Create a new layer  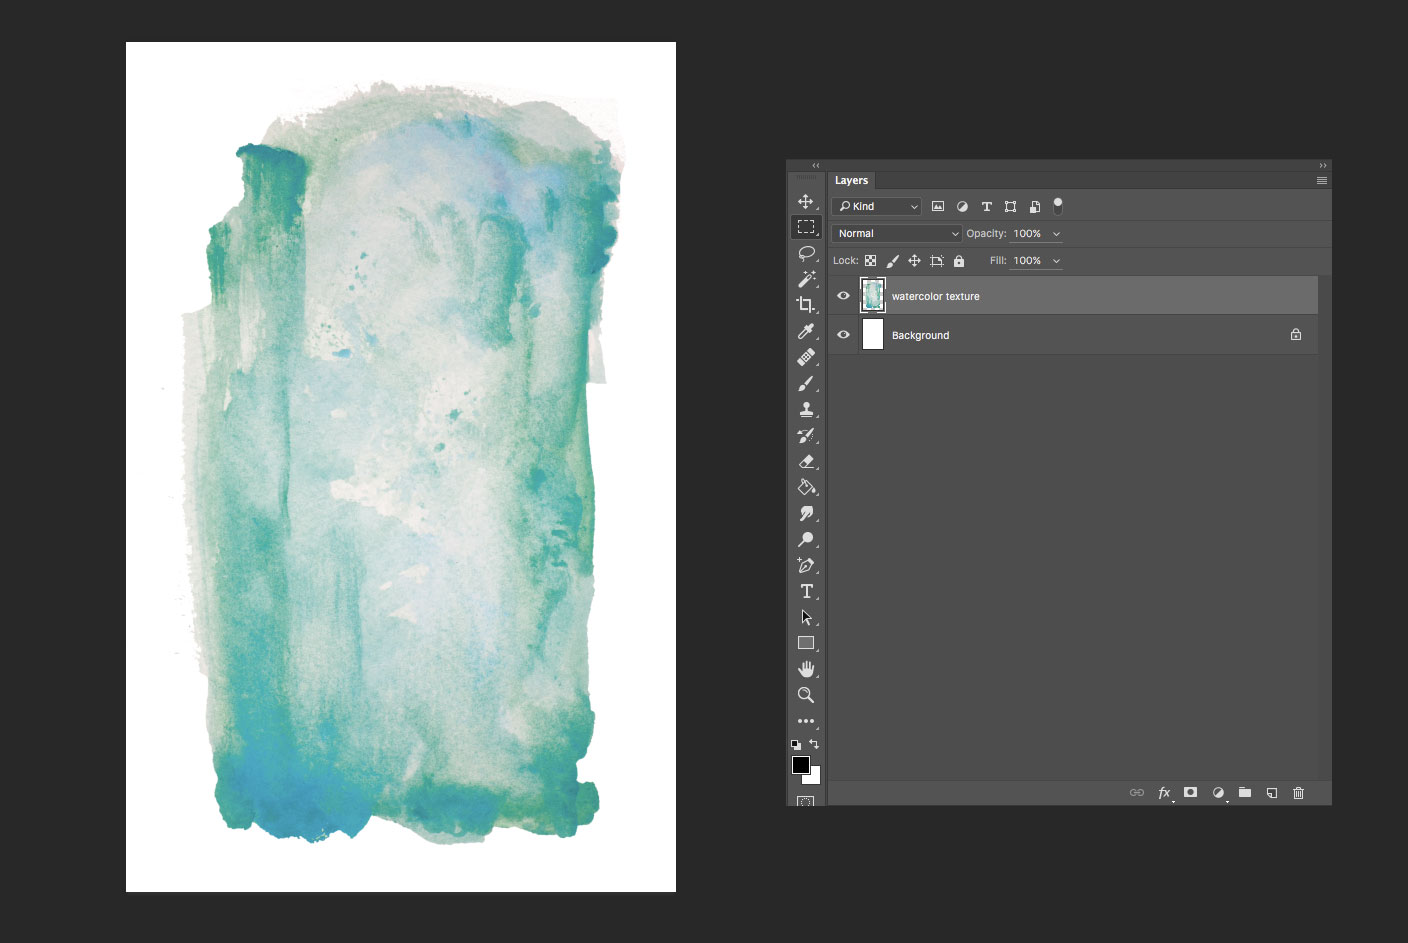pyautogui.click(x=1271, y=792)
